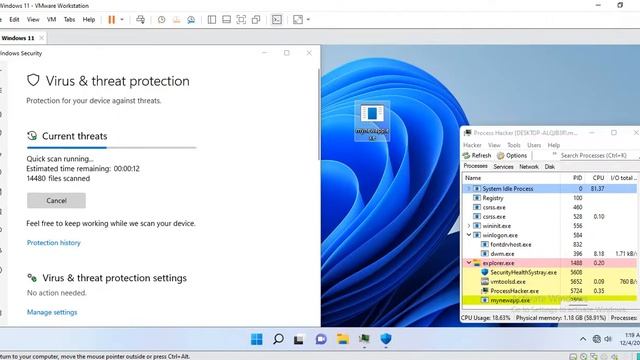Viewport: 640px width, 360px height.
Task: Expand the wininit.exe process tree
Action: [469, 226]
